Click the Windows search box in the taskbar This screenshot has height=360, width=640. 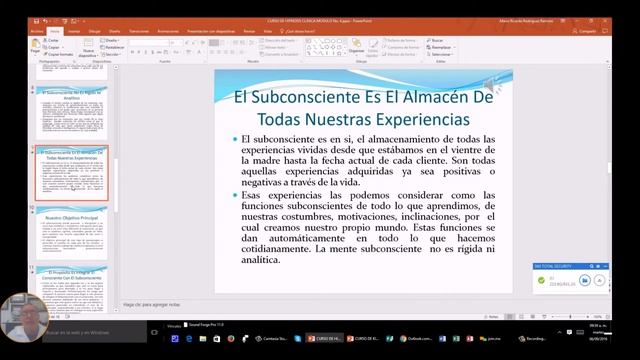(x=95, y=332)
